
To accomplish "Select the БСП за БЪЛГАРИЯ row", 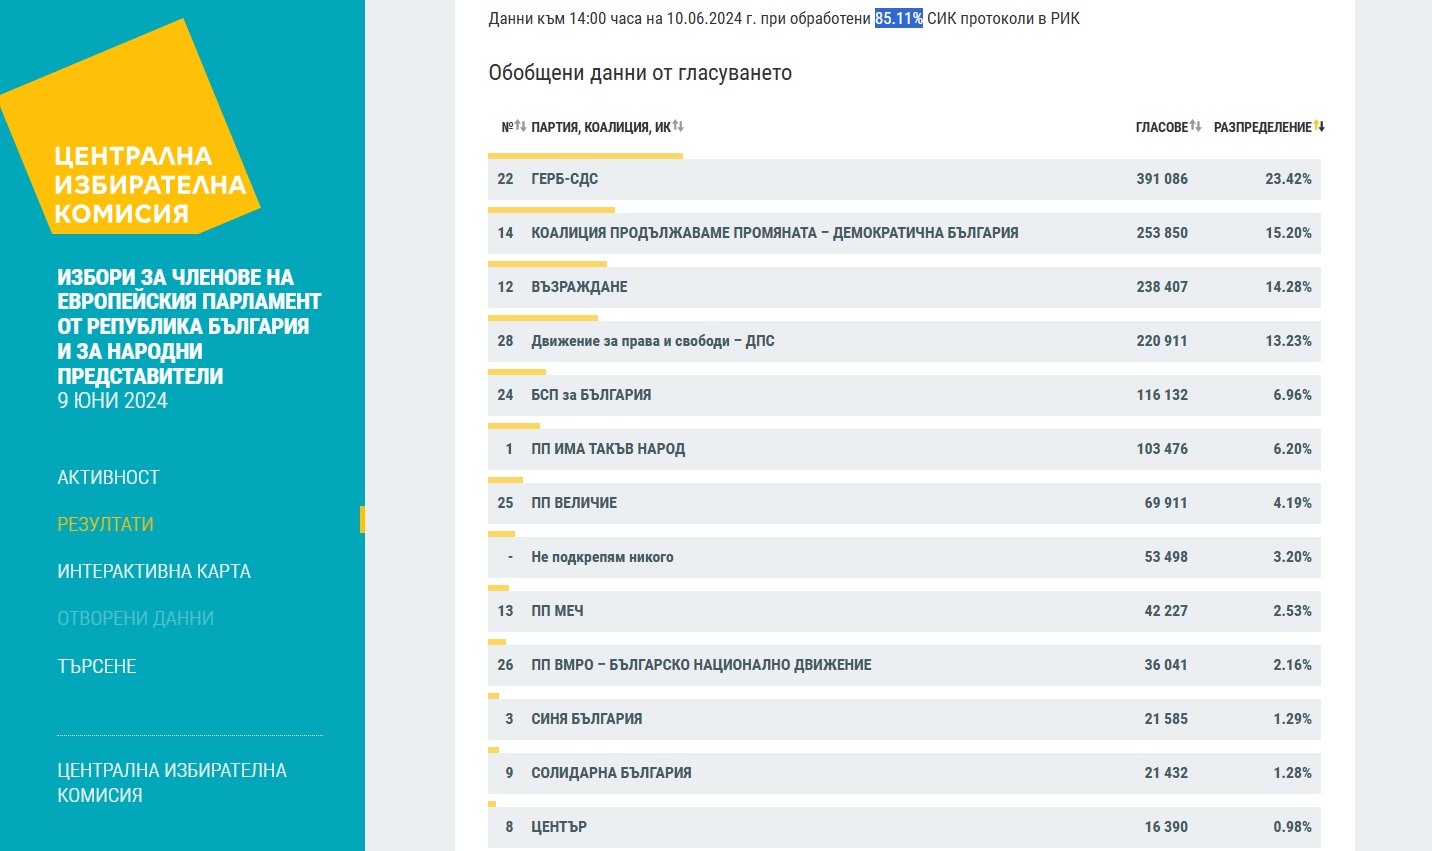I will [x=903, y=395].
